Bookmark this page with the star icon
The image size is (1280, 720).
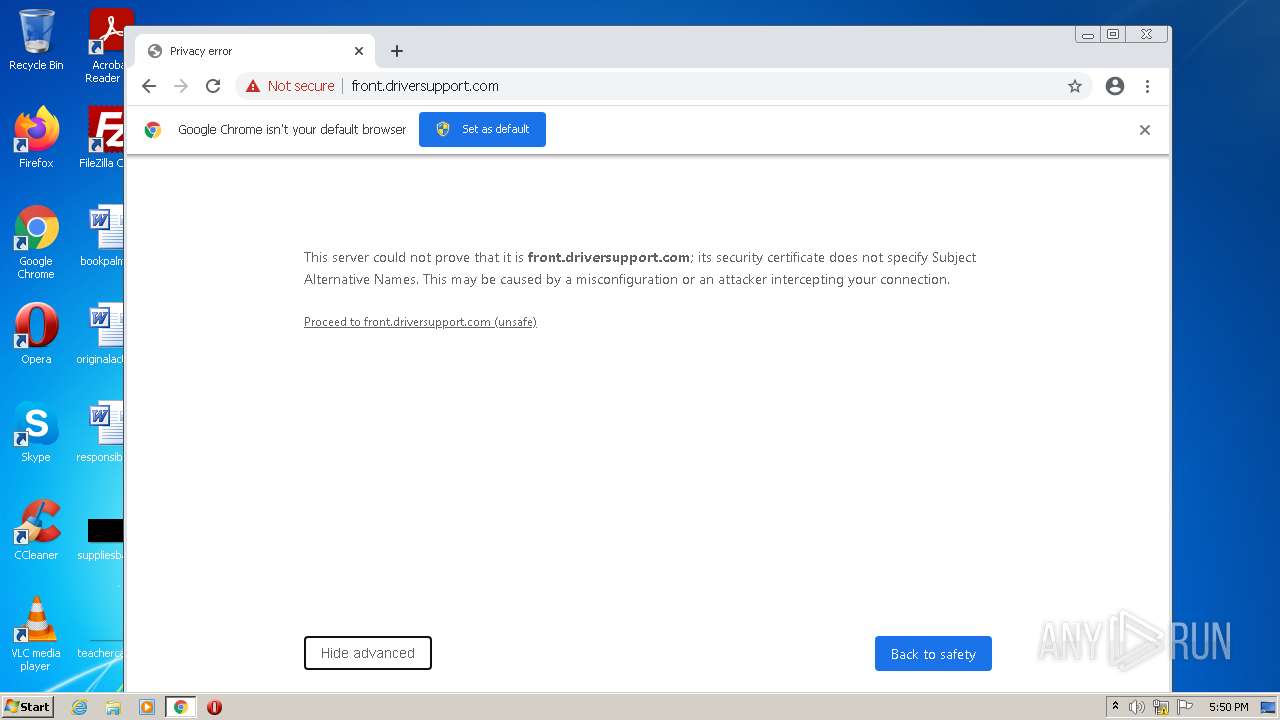click(x=1075, y=86)
